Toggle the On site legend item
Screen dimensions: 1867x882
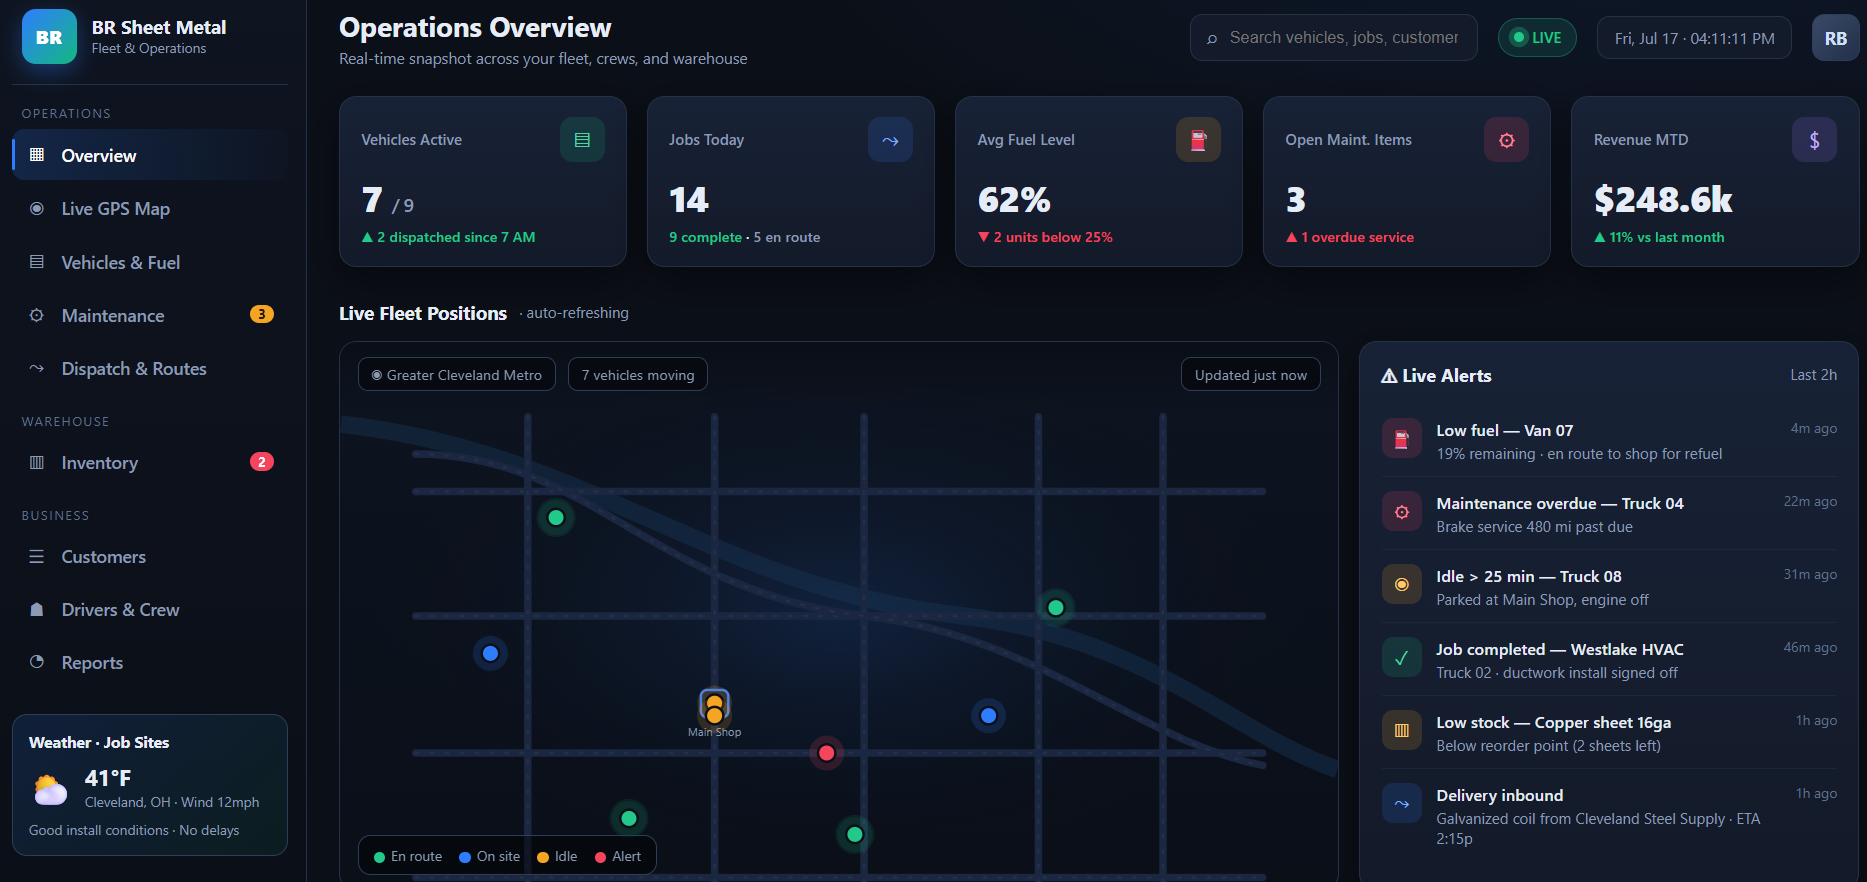coord(490,857)
